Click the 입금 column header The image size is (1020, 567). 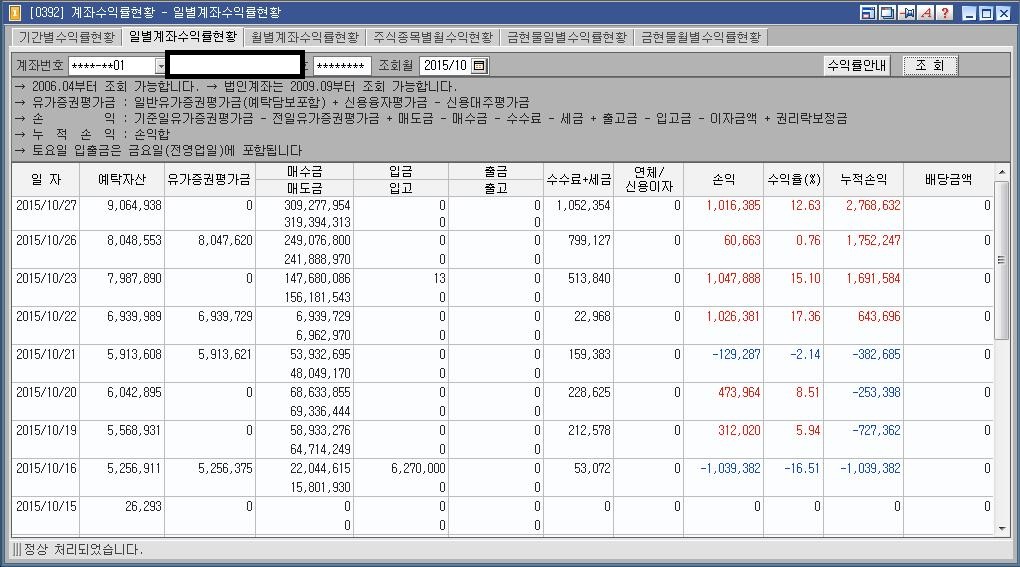click(401, 172)
